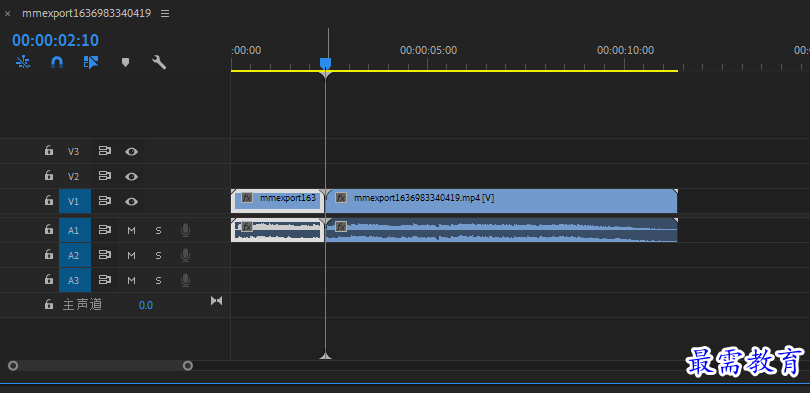
Task: Click the 00:00:02:10 playhead timecode
Action: [x=55, y=40]
